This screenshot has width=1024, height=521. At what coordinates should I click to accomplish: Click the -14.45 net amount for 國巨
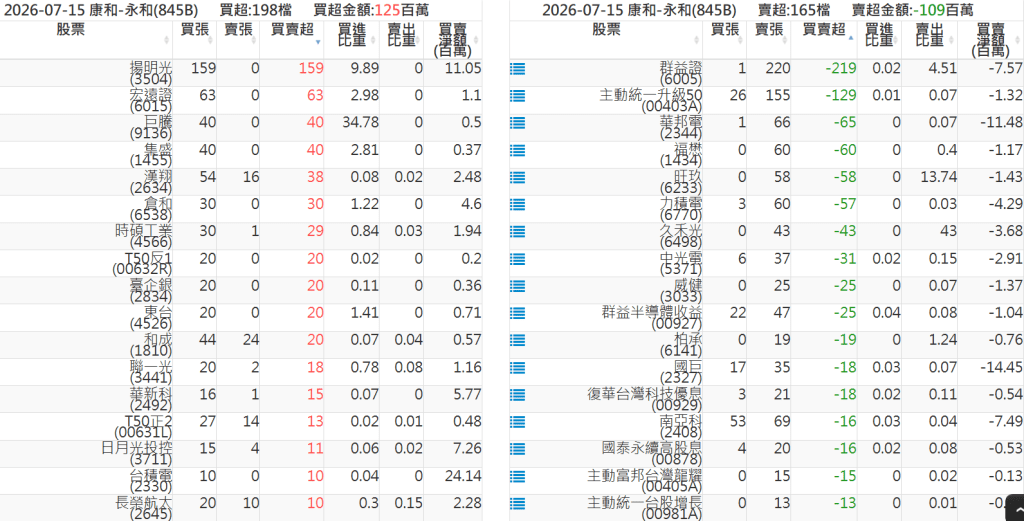pyautogui.click(x=1001, y=368)
